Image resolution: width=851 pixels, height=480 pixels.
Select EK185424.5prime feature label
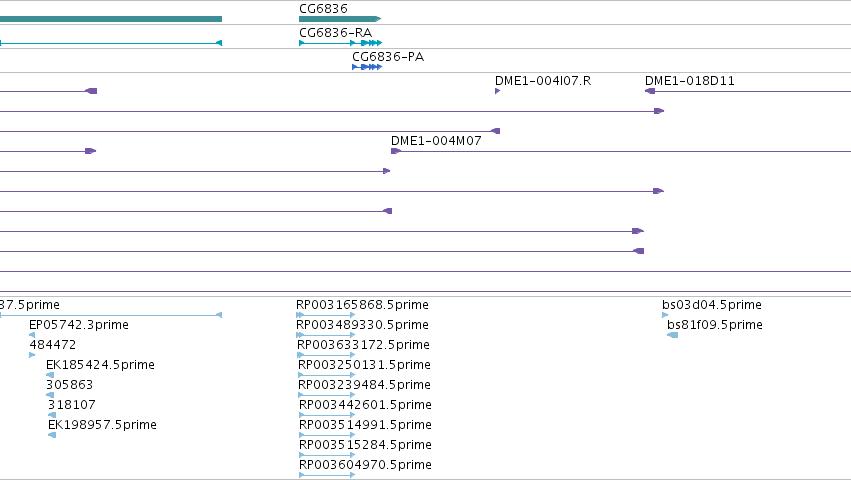click(100, 365)
